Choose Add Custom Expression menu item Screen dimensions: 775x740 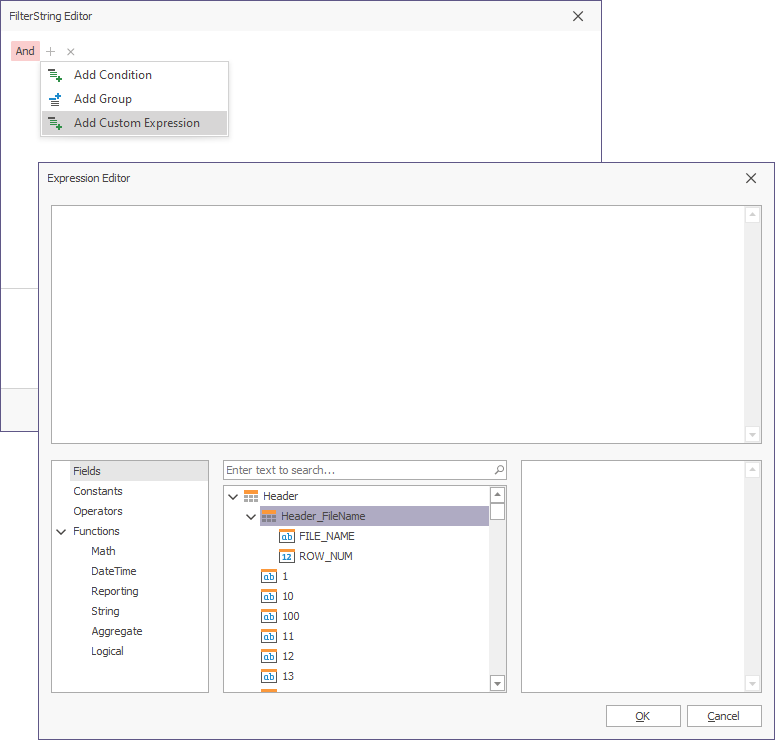click(134, 123)
